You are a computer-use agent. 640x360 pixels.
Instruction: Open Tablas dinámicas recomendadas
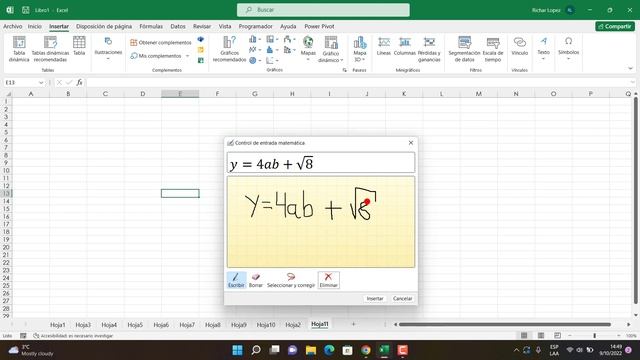(x=50, y=49)
